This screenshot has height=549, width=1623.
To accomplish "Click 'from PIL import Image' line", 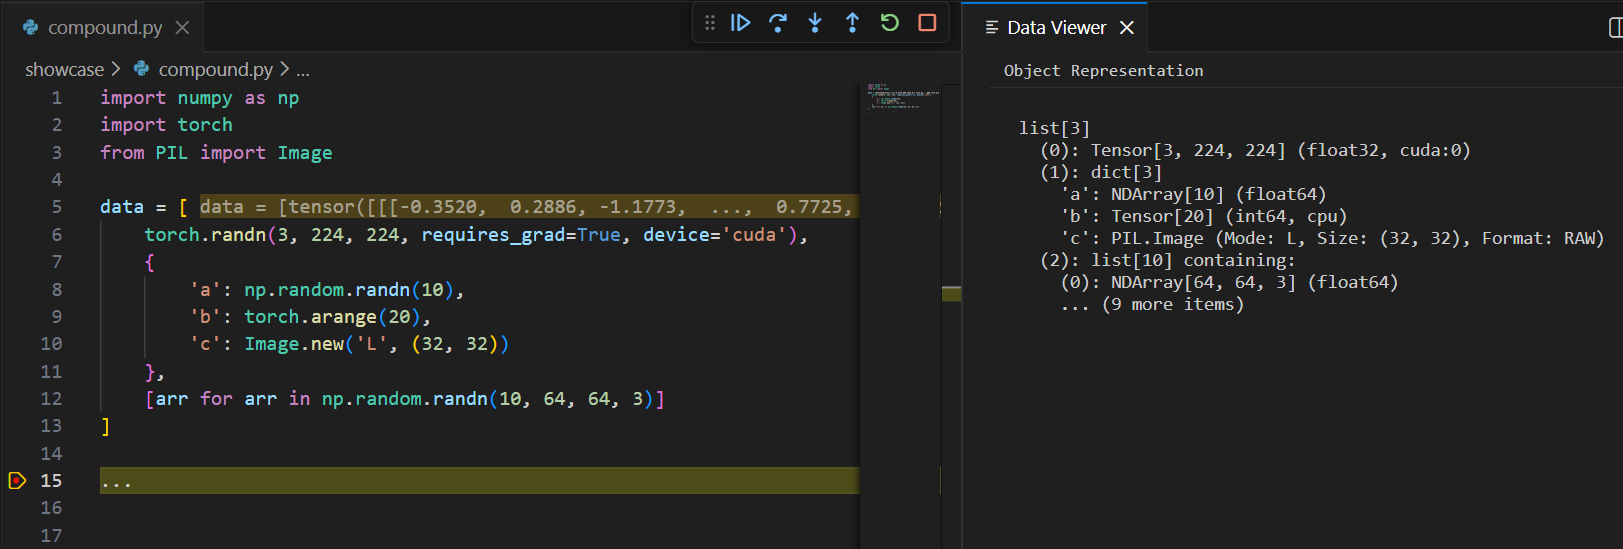I will [x=216, y=153].
